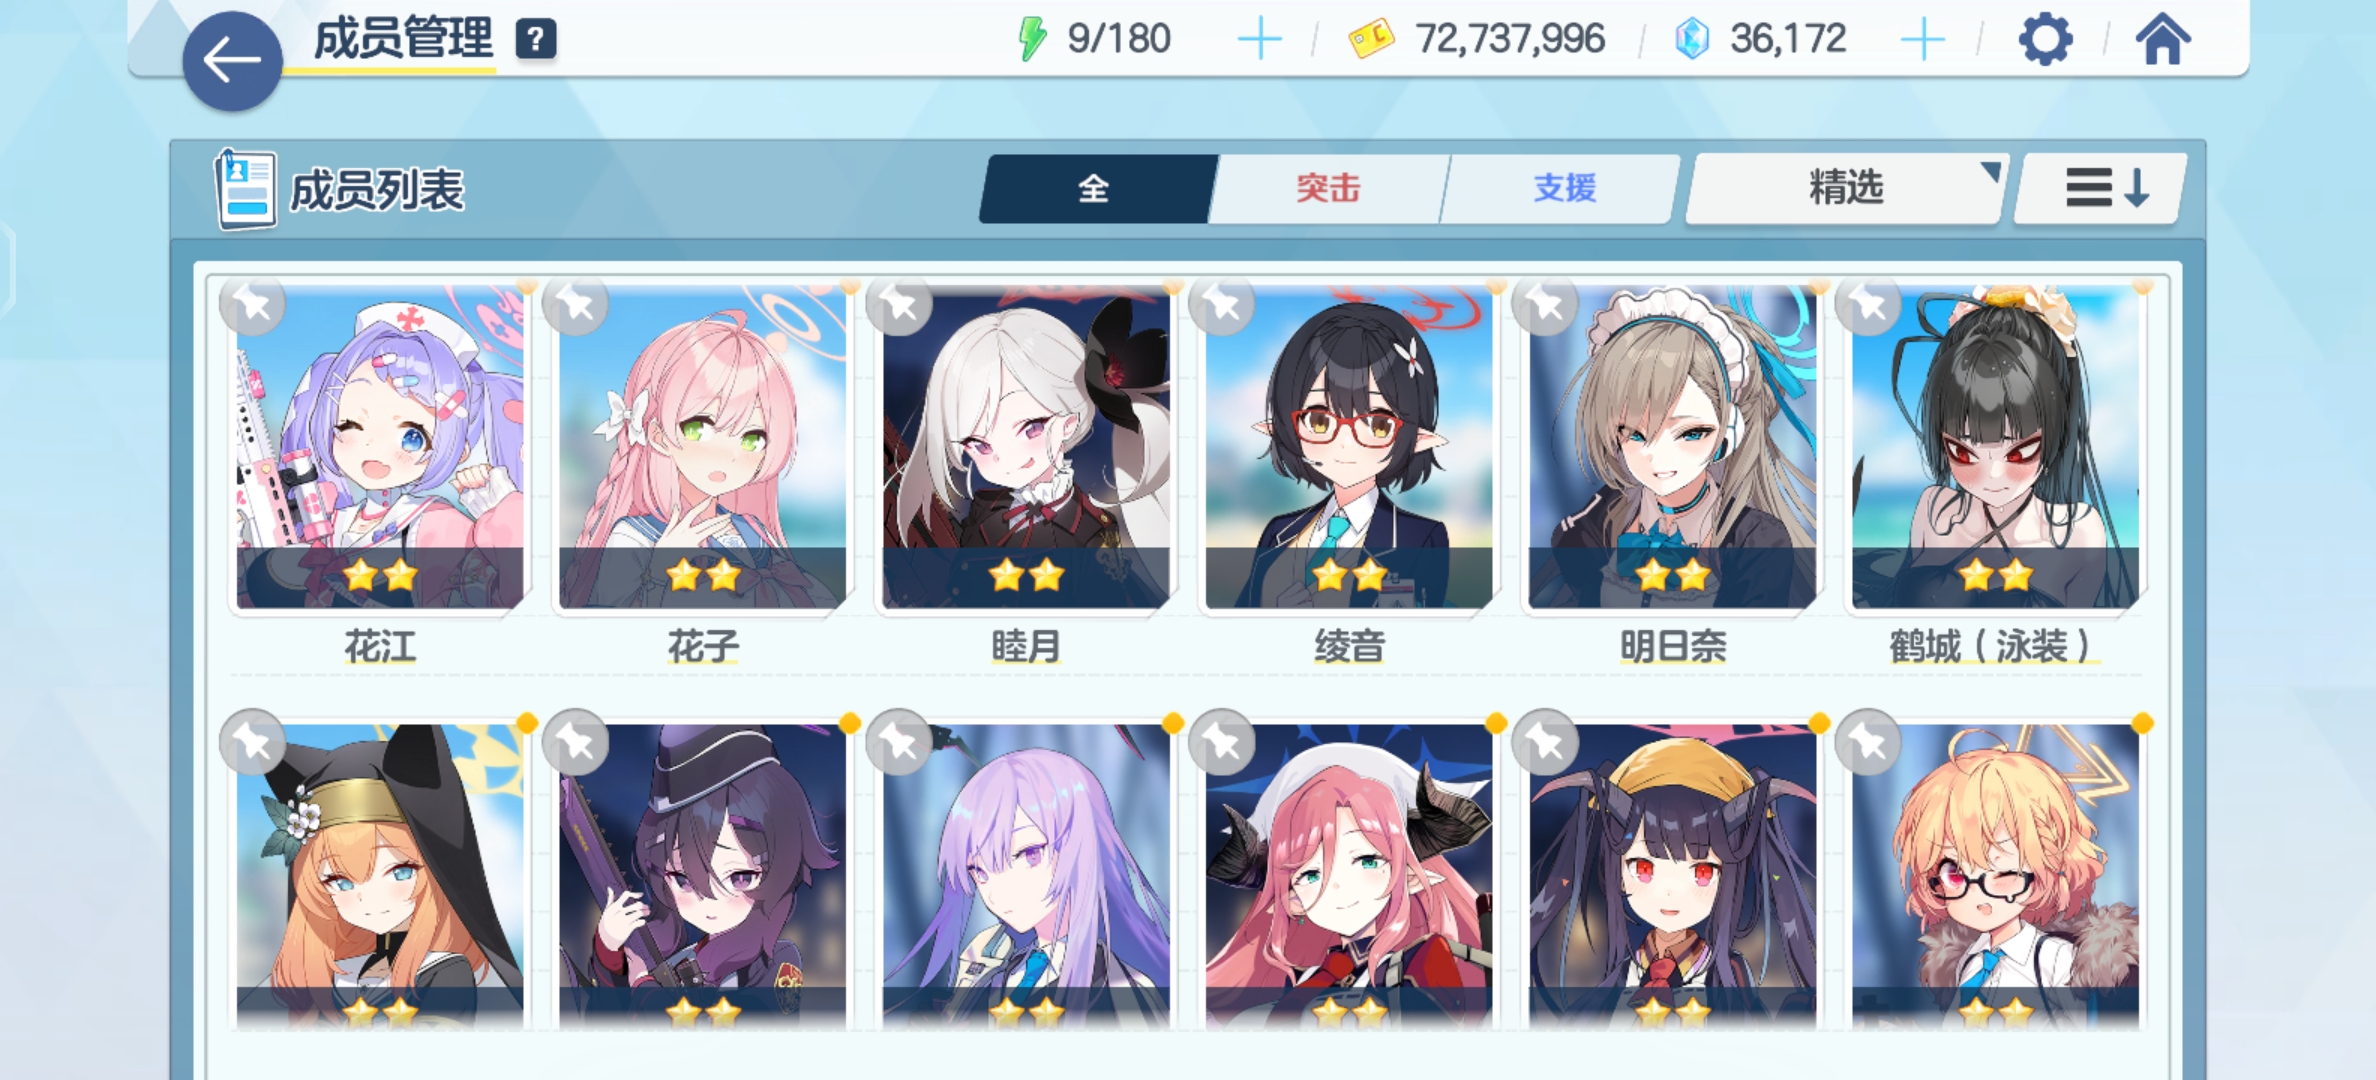Return to home via house icon

tap(2163, 40)
